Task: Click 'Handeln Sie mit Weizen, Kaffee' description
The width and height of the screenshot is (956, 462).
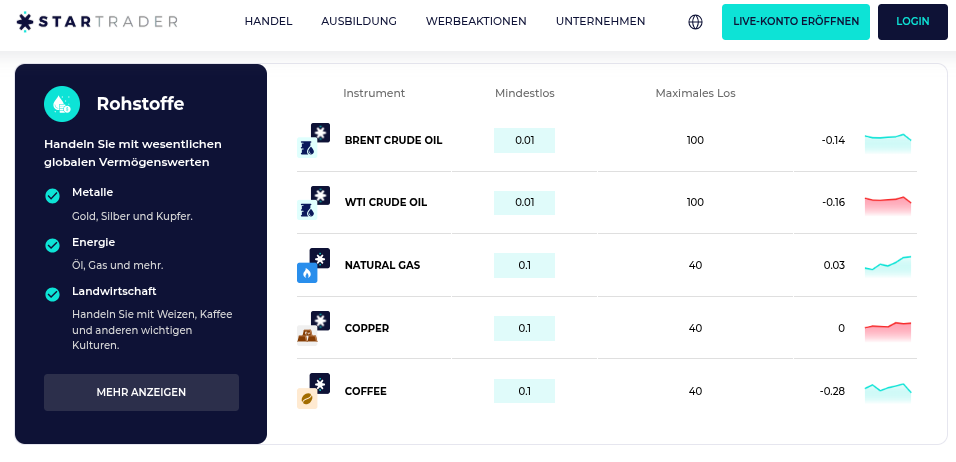Action: [152, 315]
